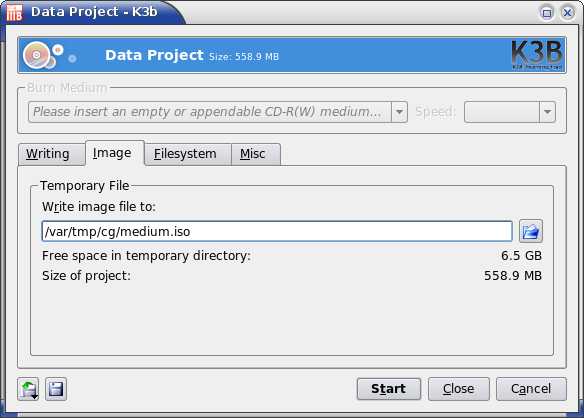
Task: Click the Close button at bottom
Action: pos(458,389)
